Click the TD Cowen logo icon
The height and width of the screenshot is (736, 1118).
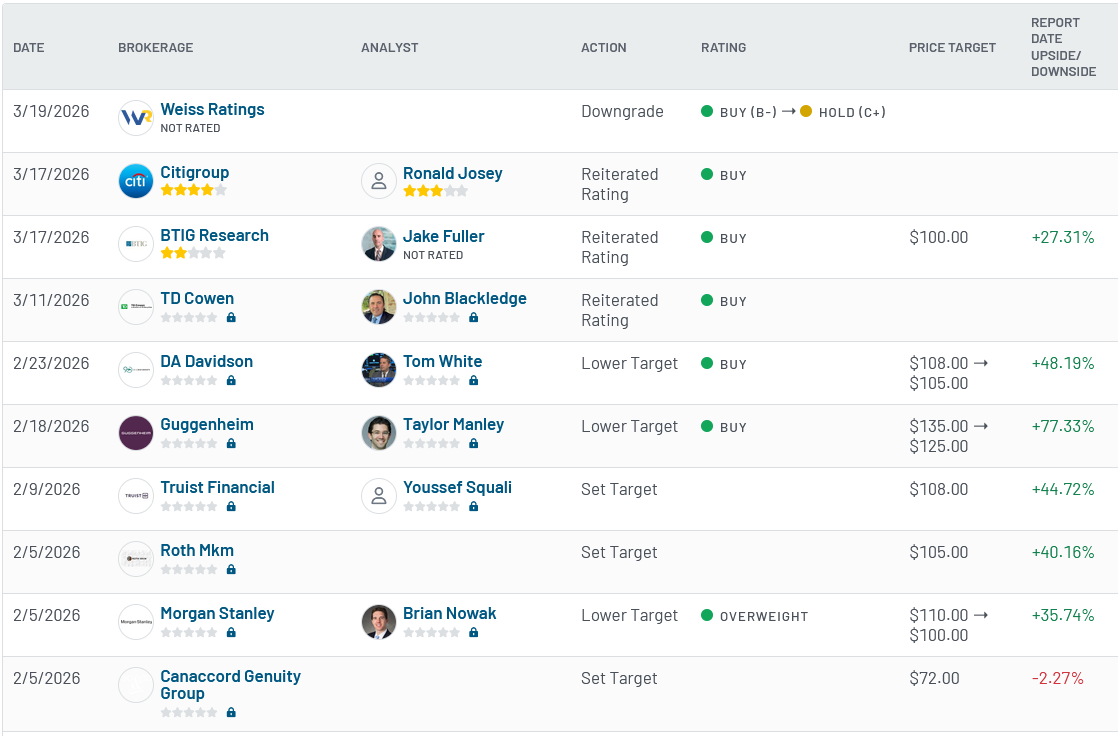(x=135, y=307)
